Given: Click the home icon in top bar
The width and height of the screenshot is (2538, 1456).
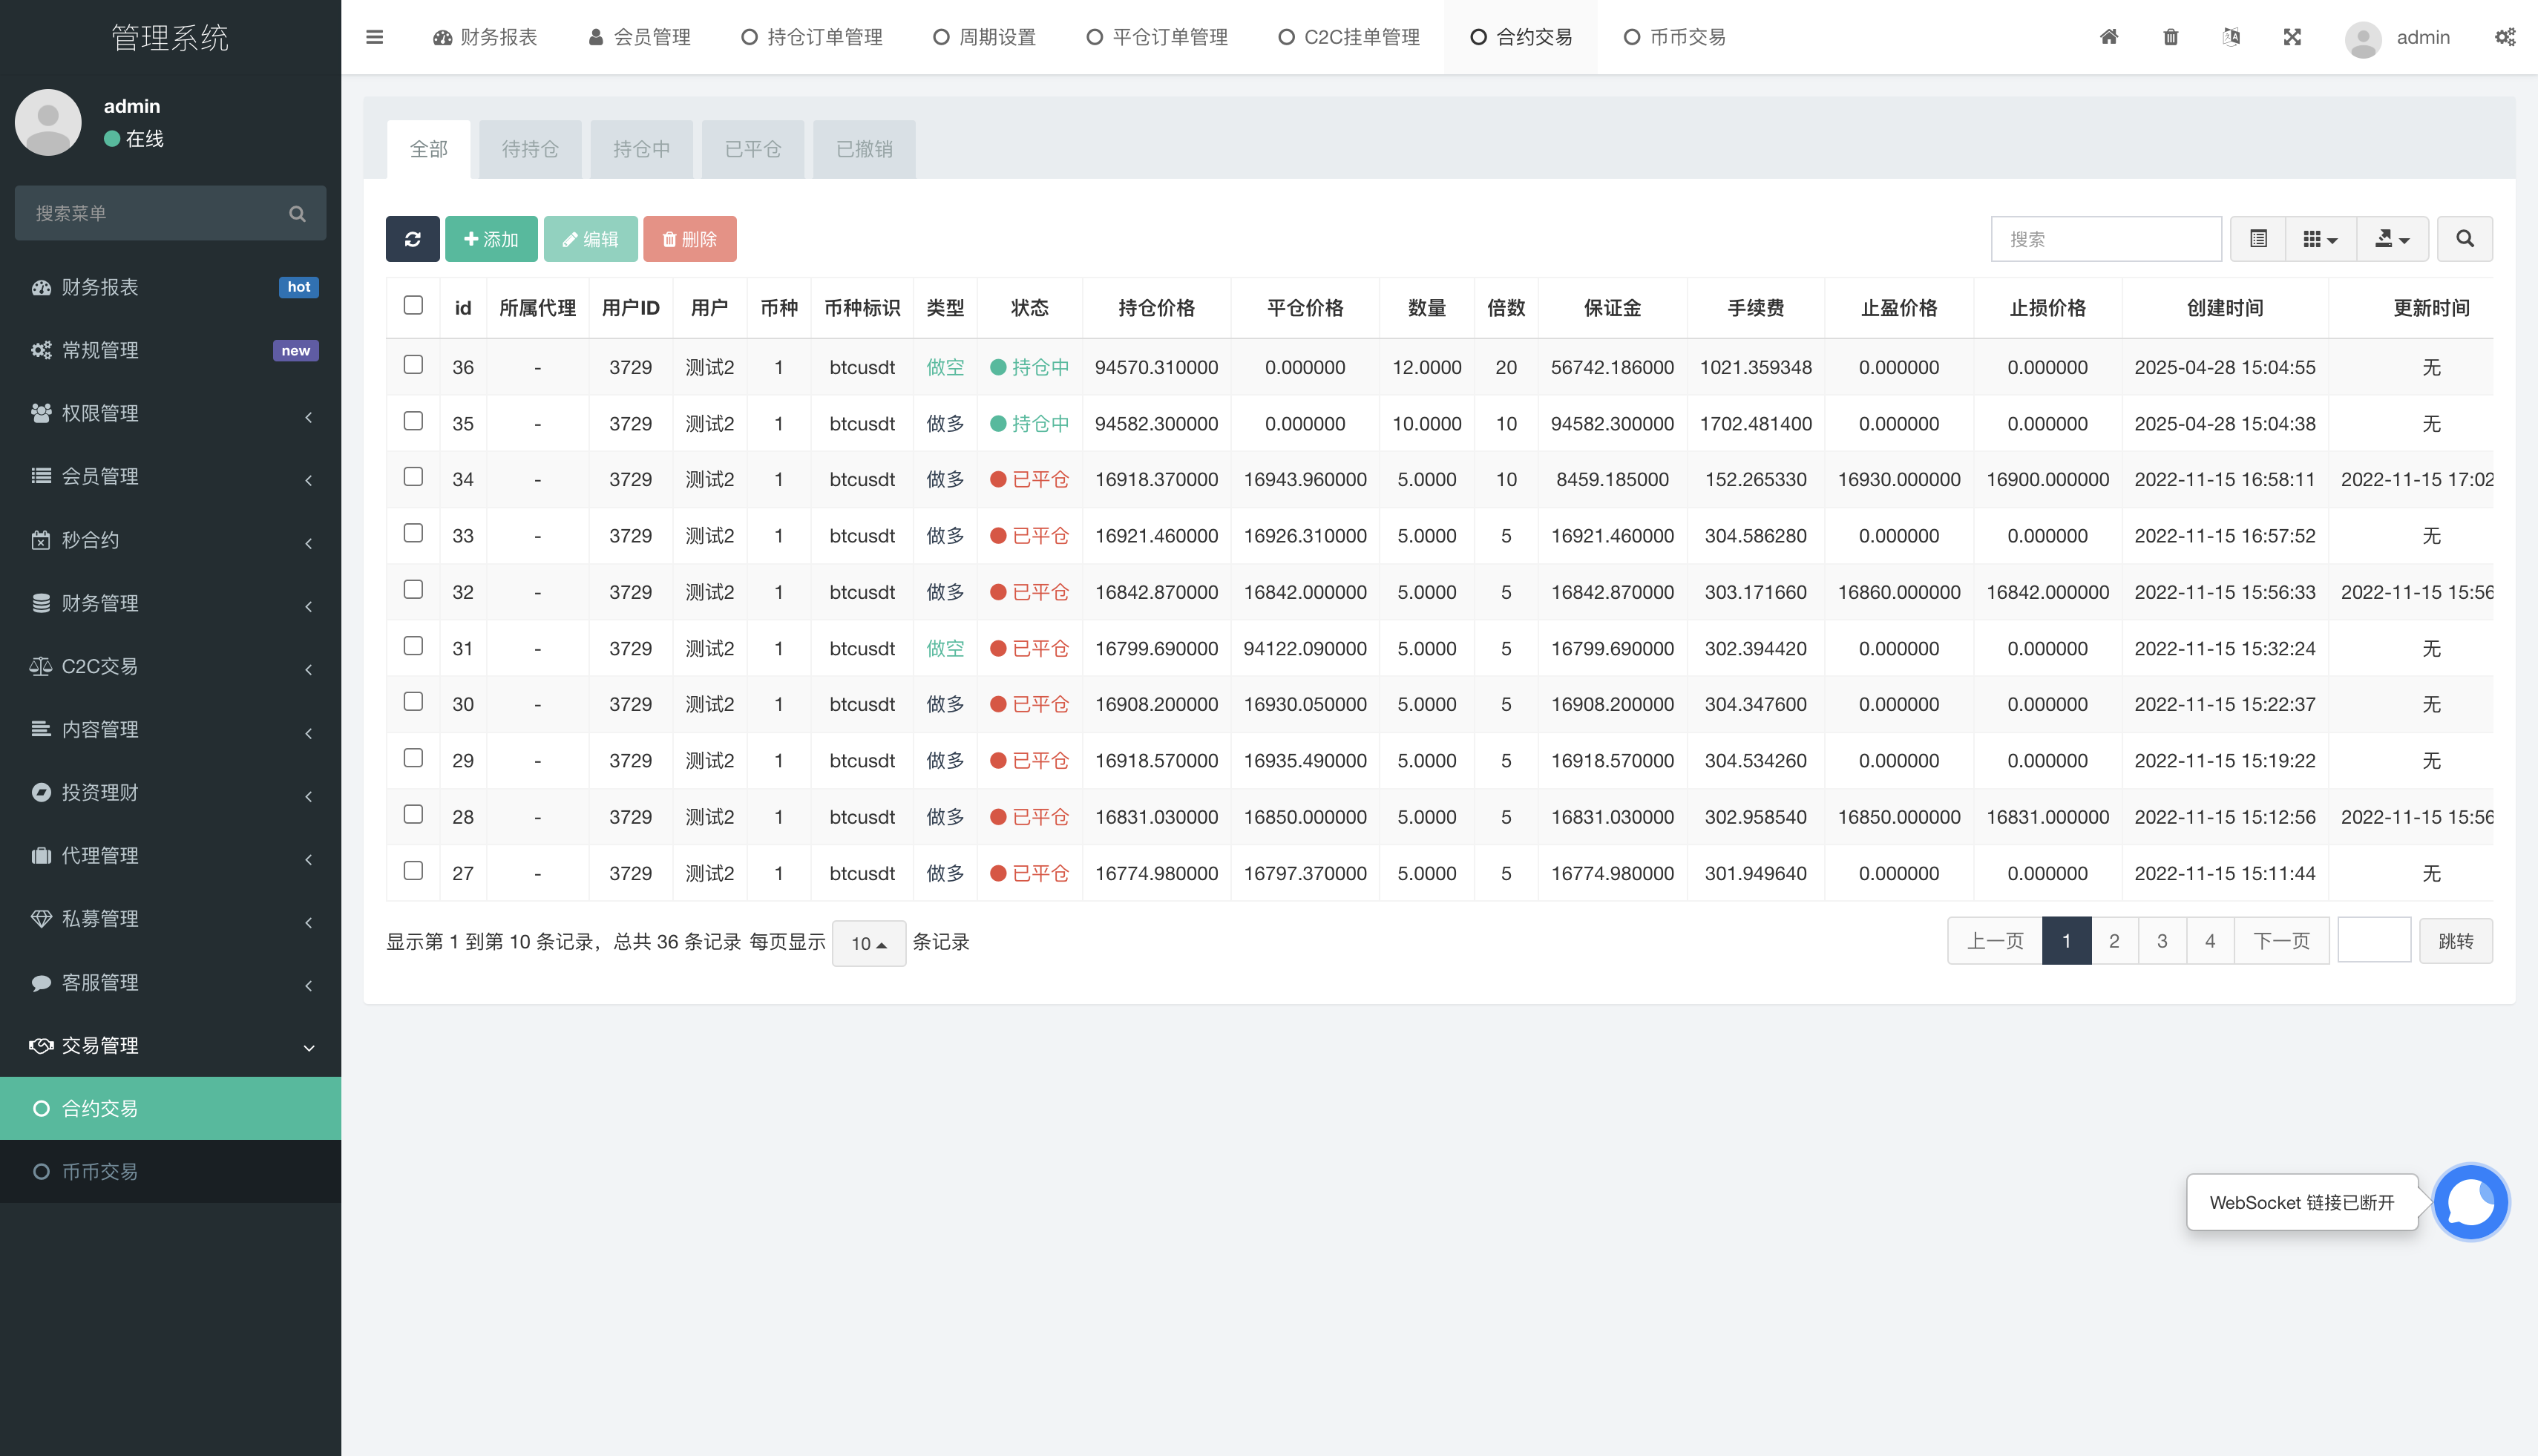Looking at the screenshot, I should 2108,37.
